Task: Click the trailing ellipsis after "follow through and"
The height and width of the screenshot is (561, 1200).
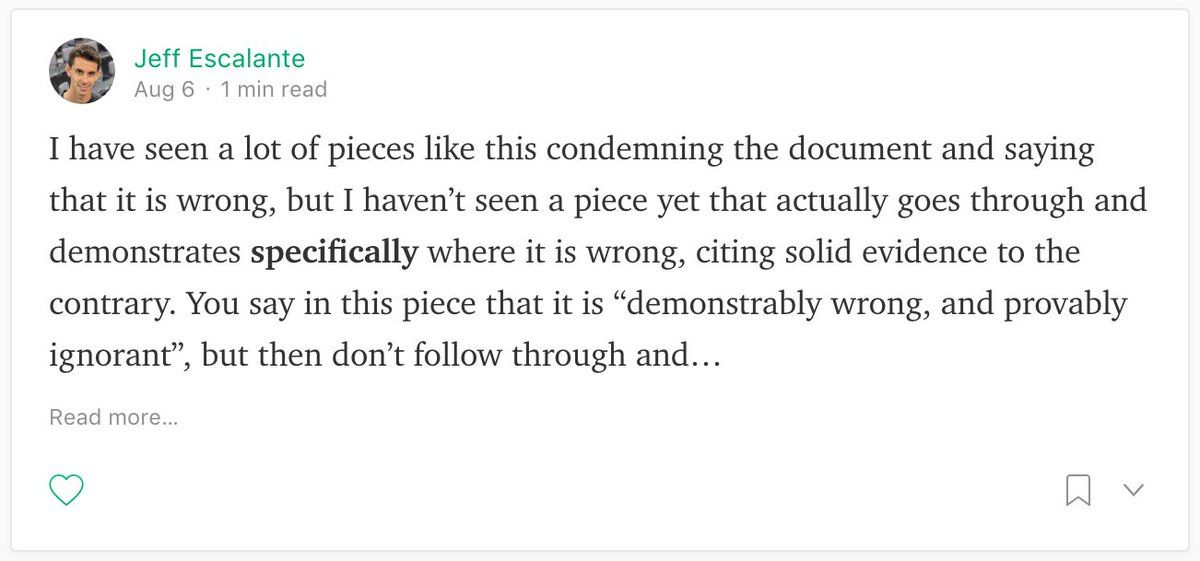Action: pos(704,355)
